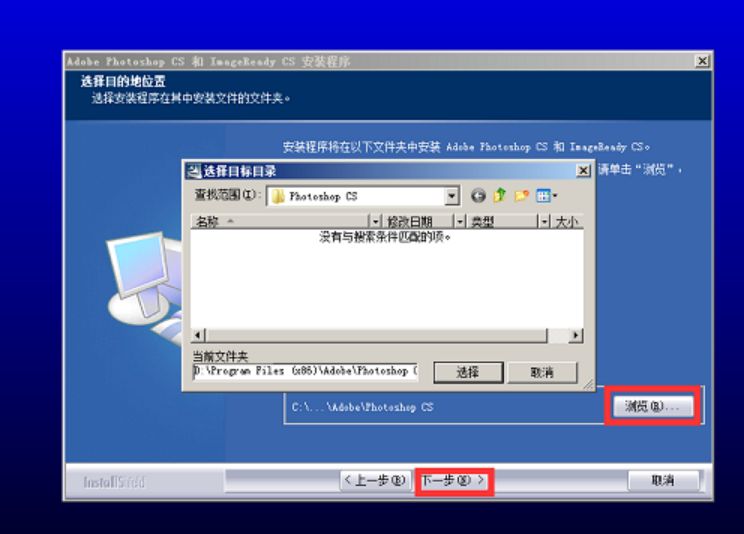Open the 修改日期 column filter dropdown
Viewport: 744px width, 534px height.
pyautogui.click(x=459, y=221)
